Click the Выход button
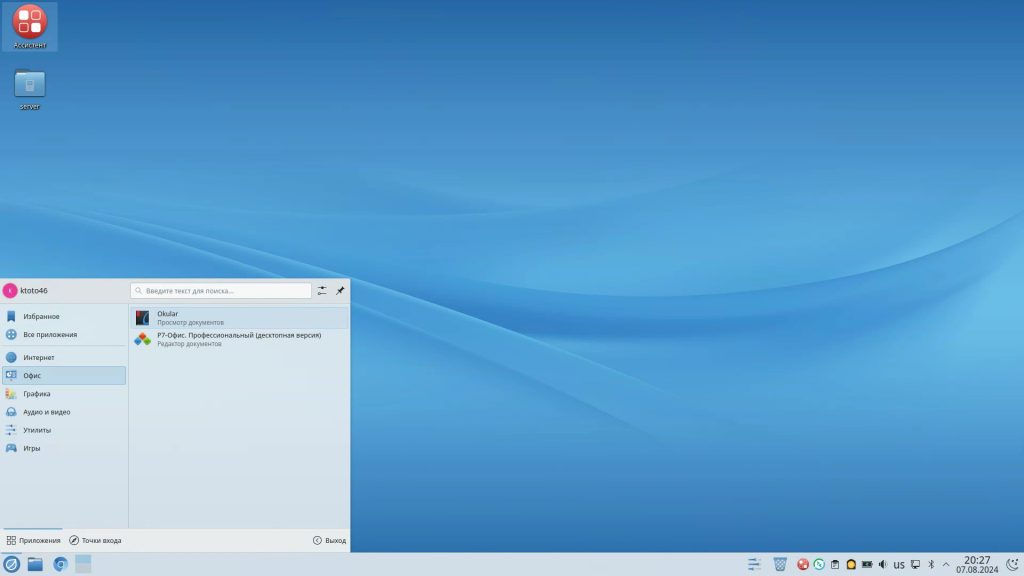1024x576 pixels. pyautogui.click(x=329, y=541)
